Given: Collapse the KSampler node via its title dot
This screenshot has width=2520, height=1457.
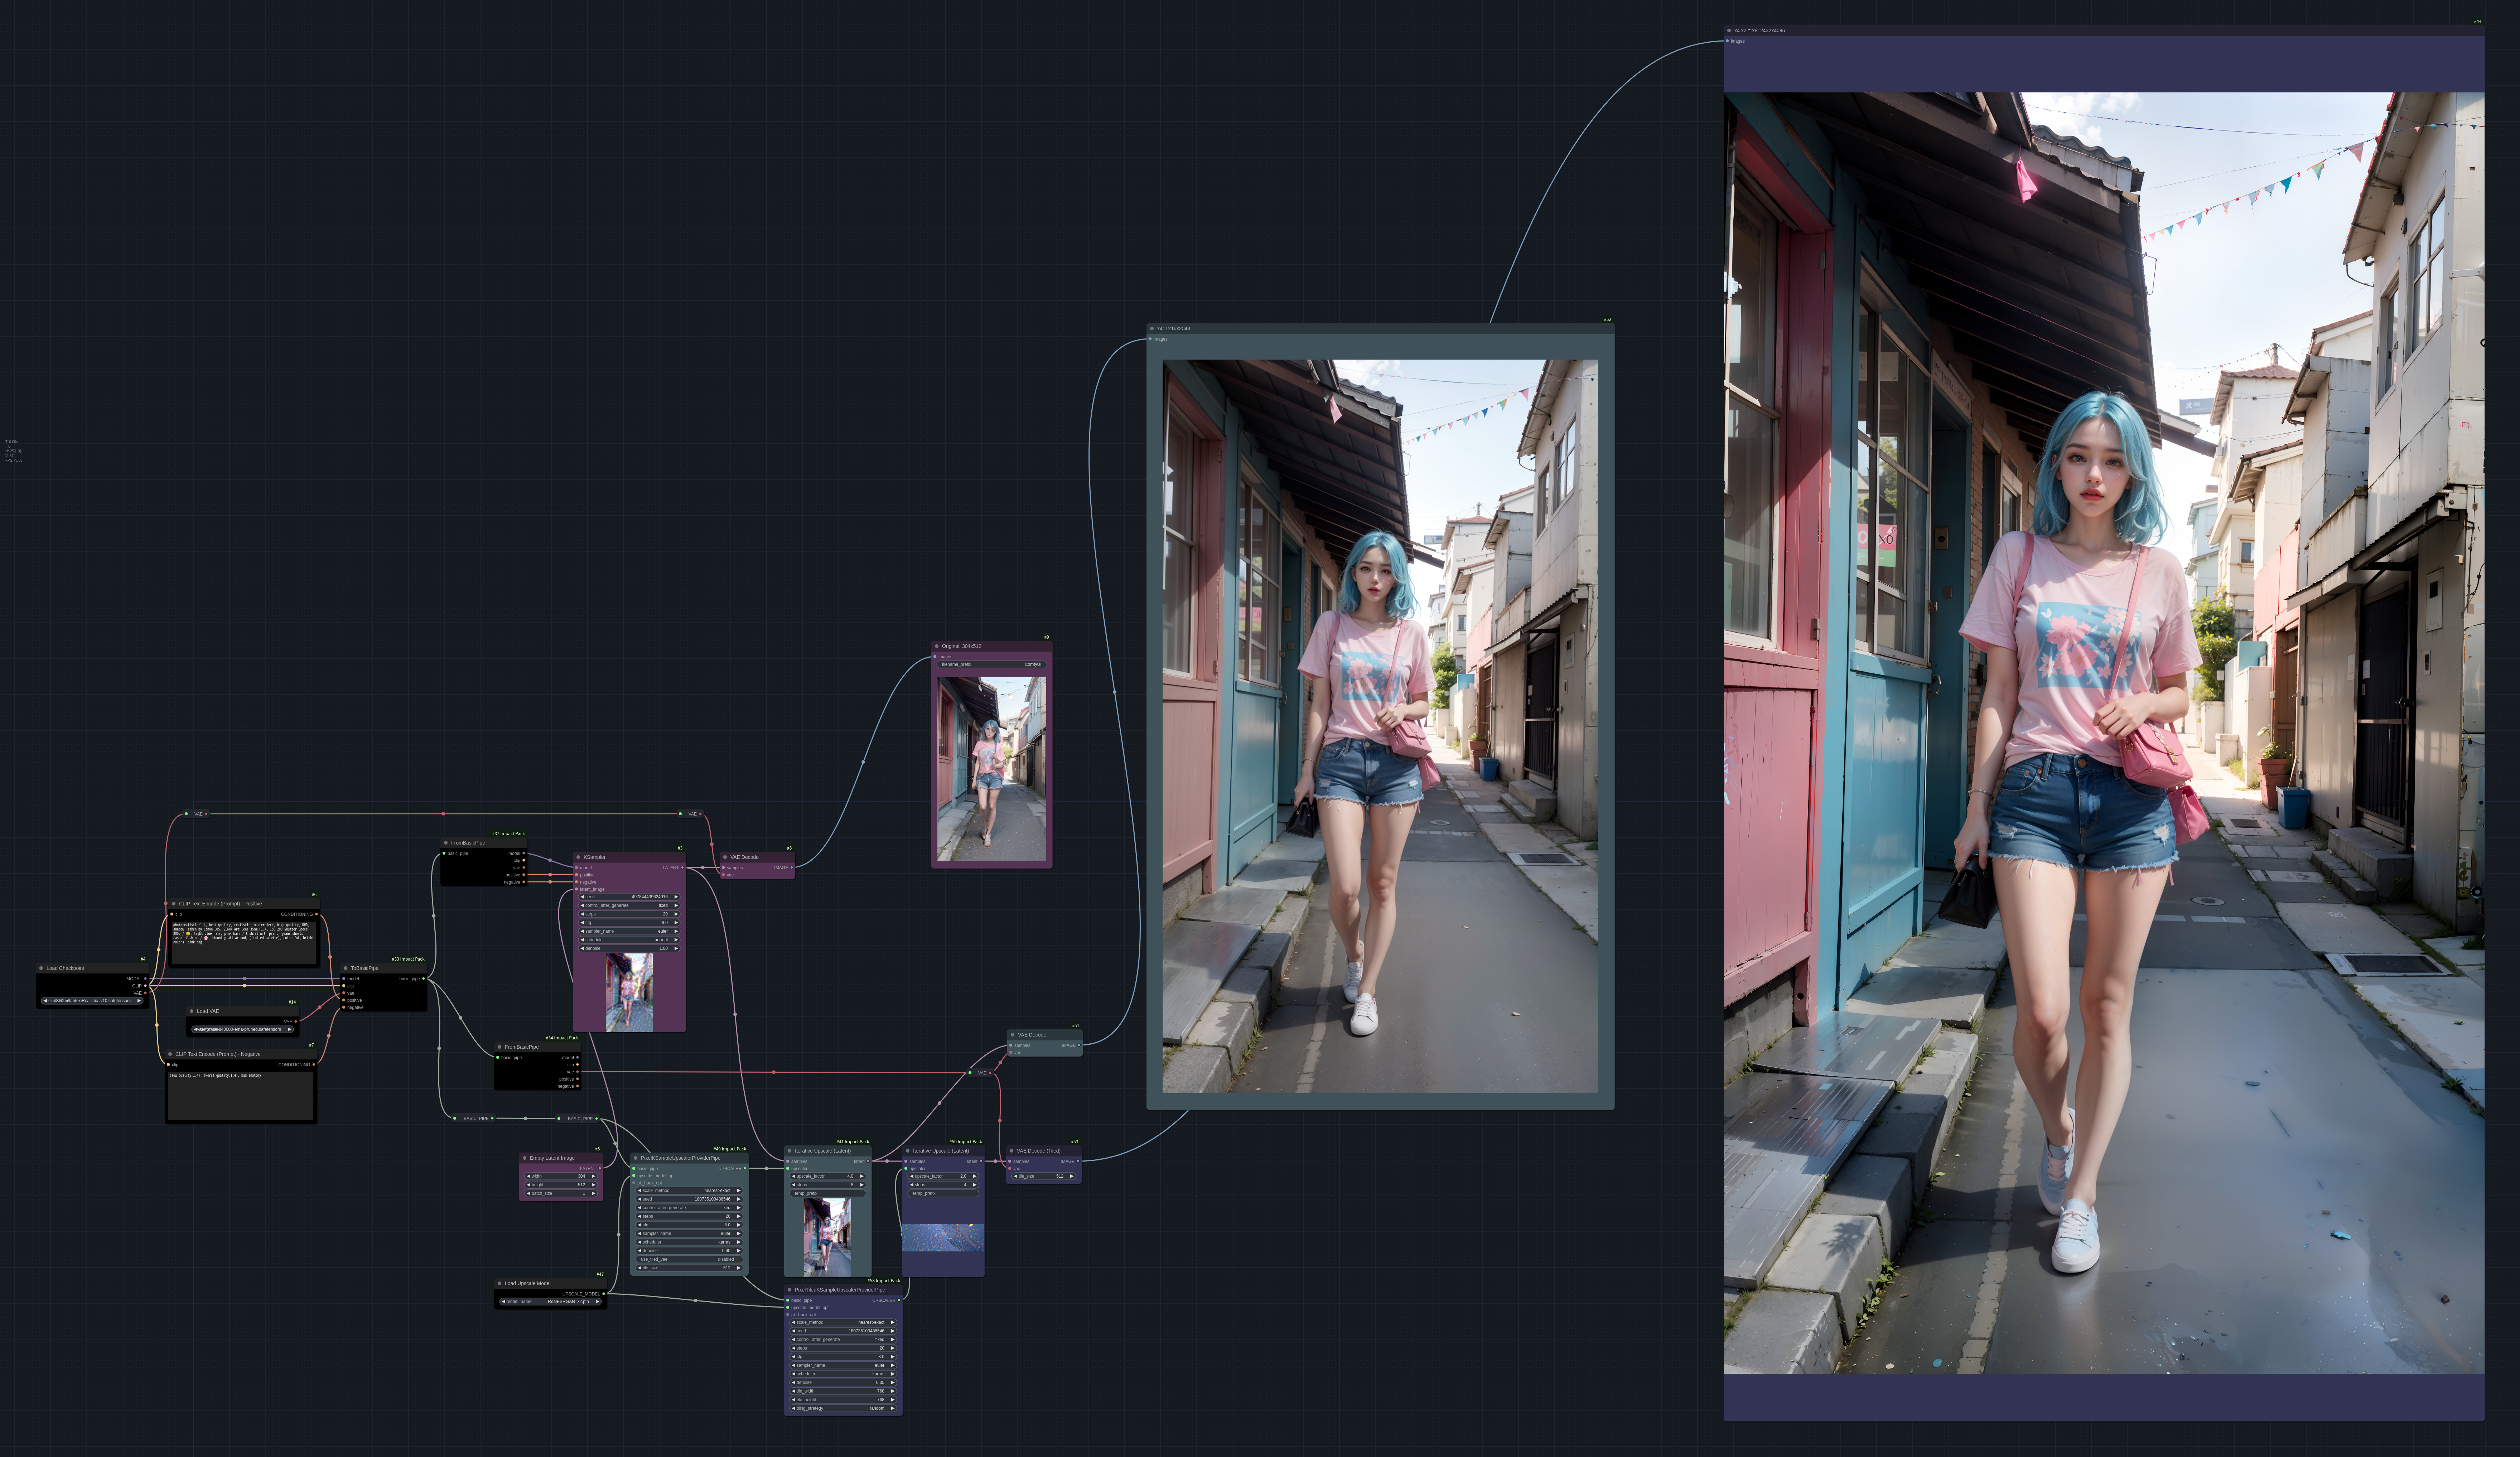Looking at the screenshot, I should click(x=578, y=857).
